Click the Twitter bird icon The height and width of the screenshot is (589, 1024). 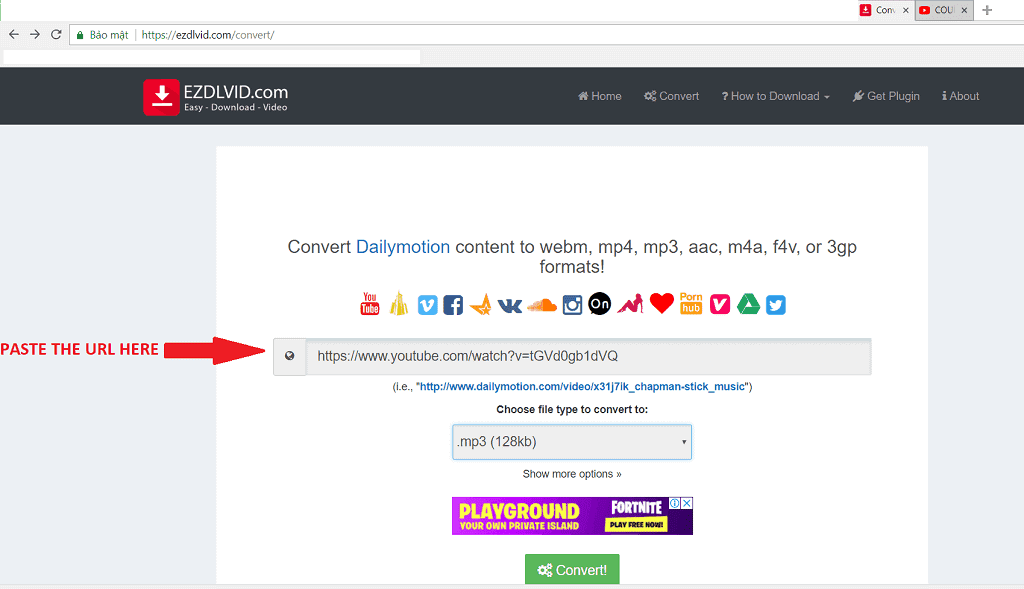776,305
